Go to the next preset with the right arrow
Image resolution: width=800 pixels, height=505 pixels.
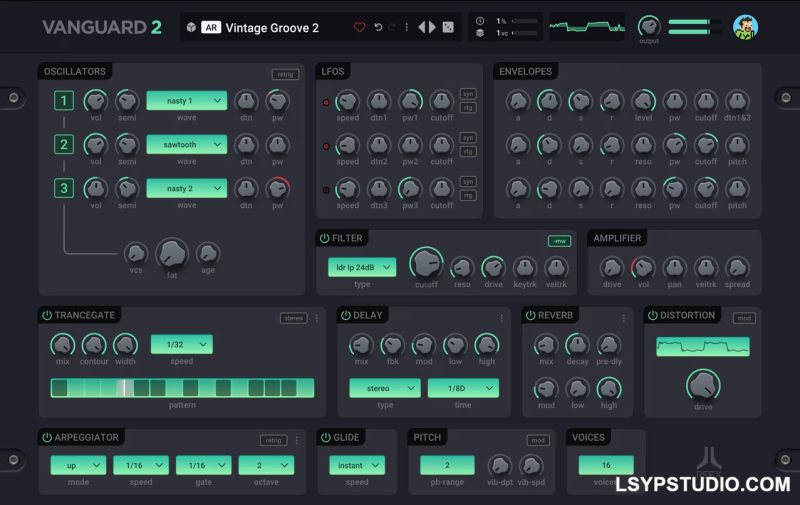point(432,27)
